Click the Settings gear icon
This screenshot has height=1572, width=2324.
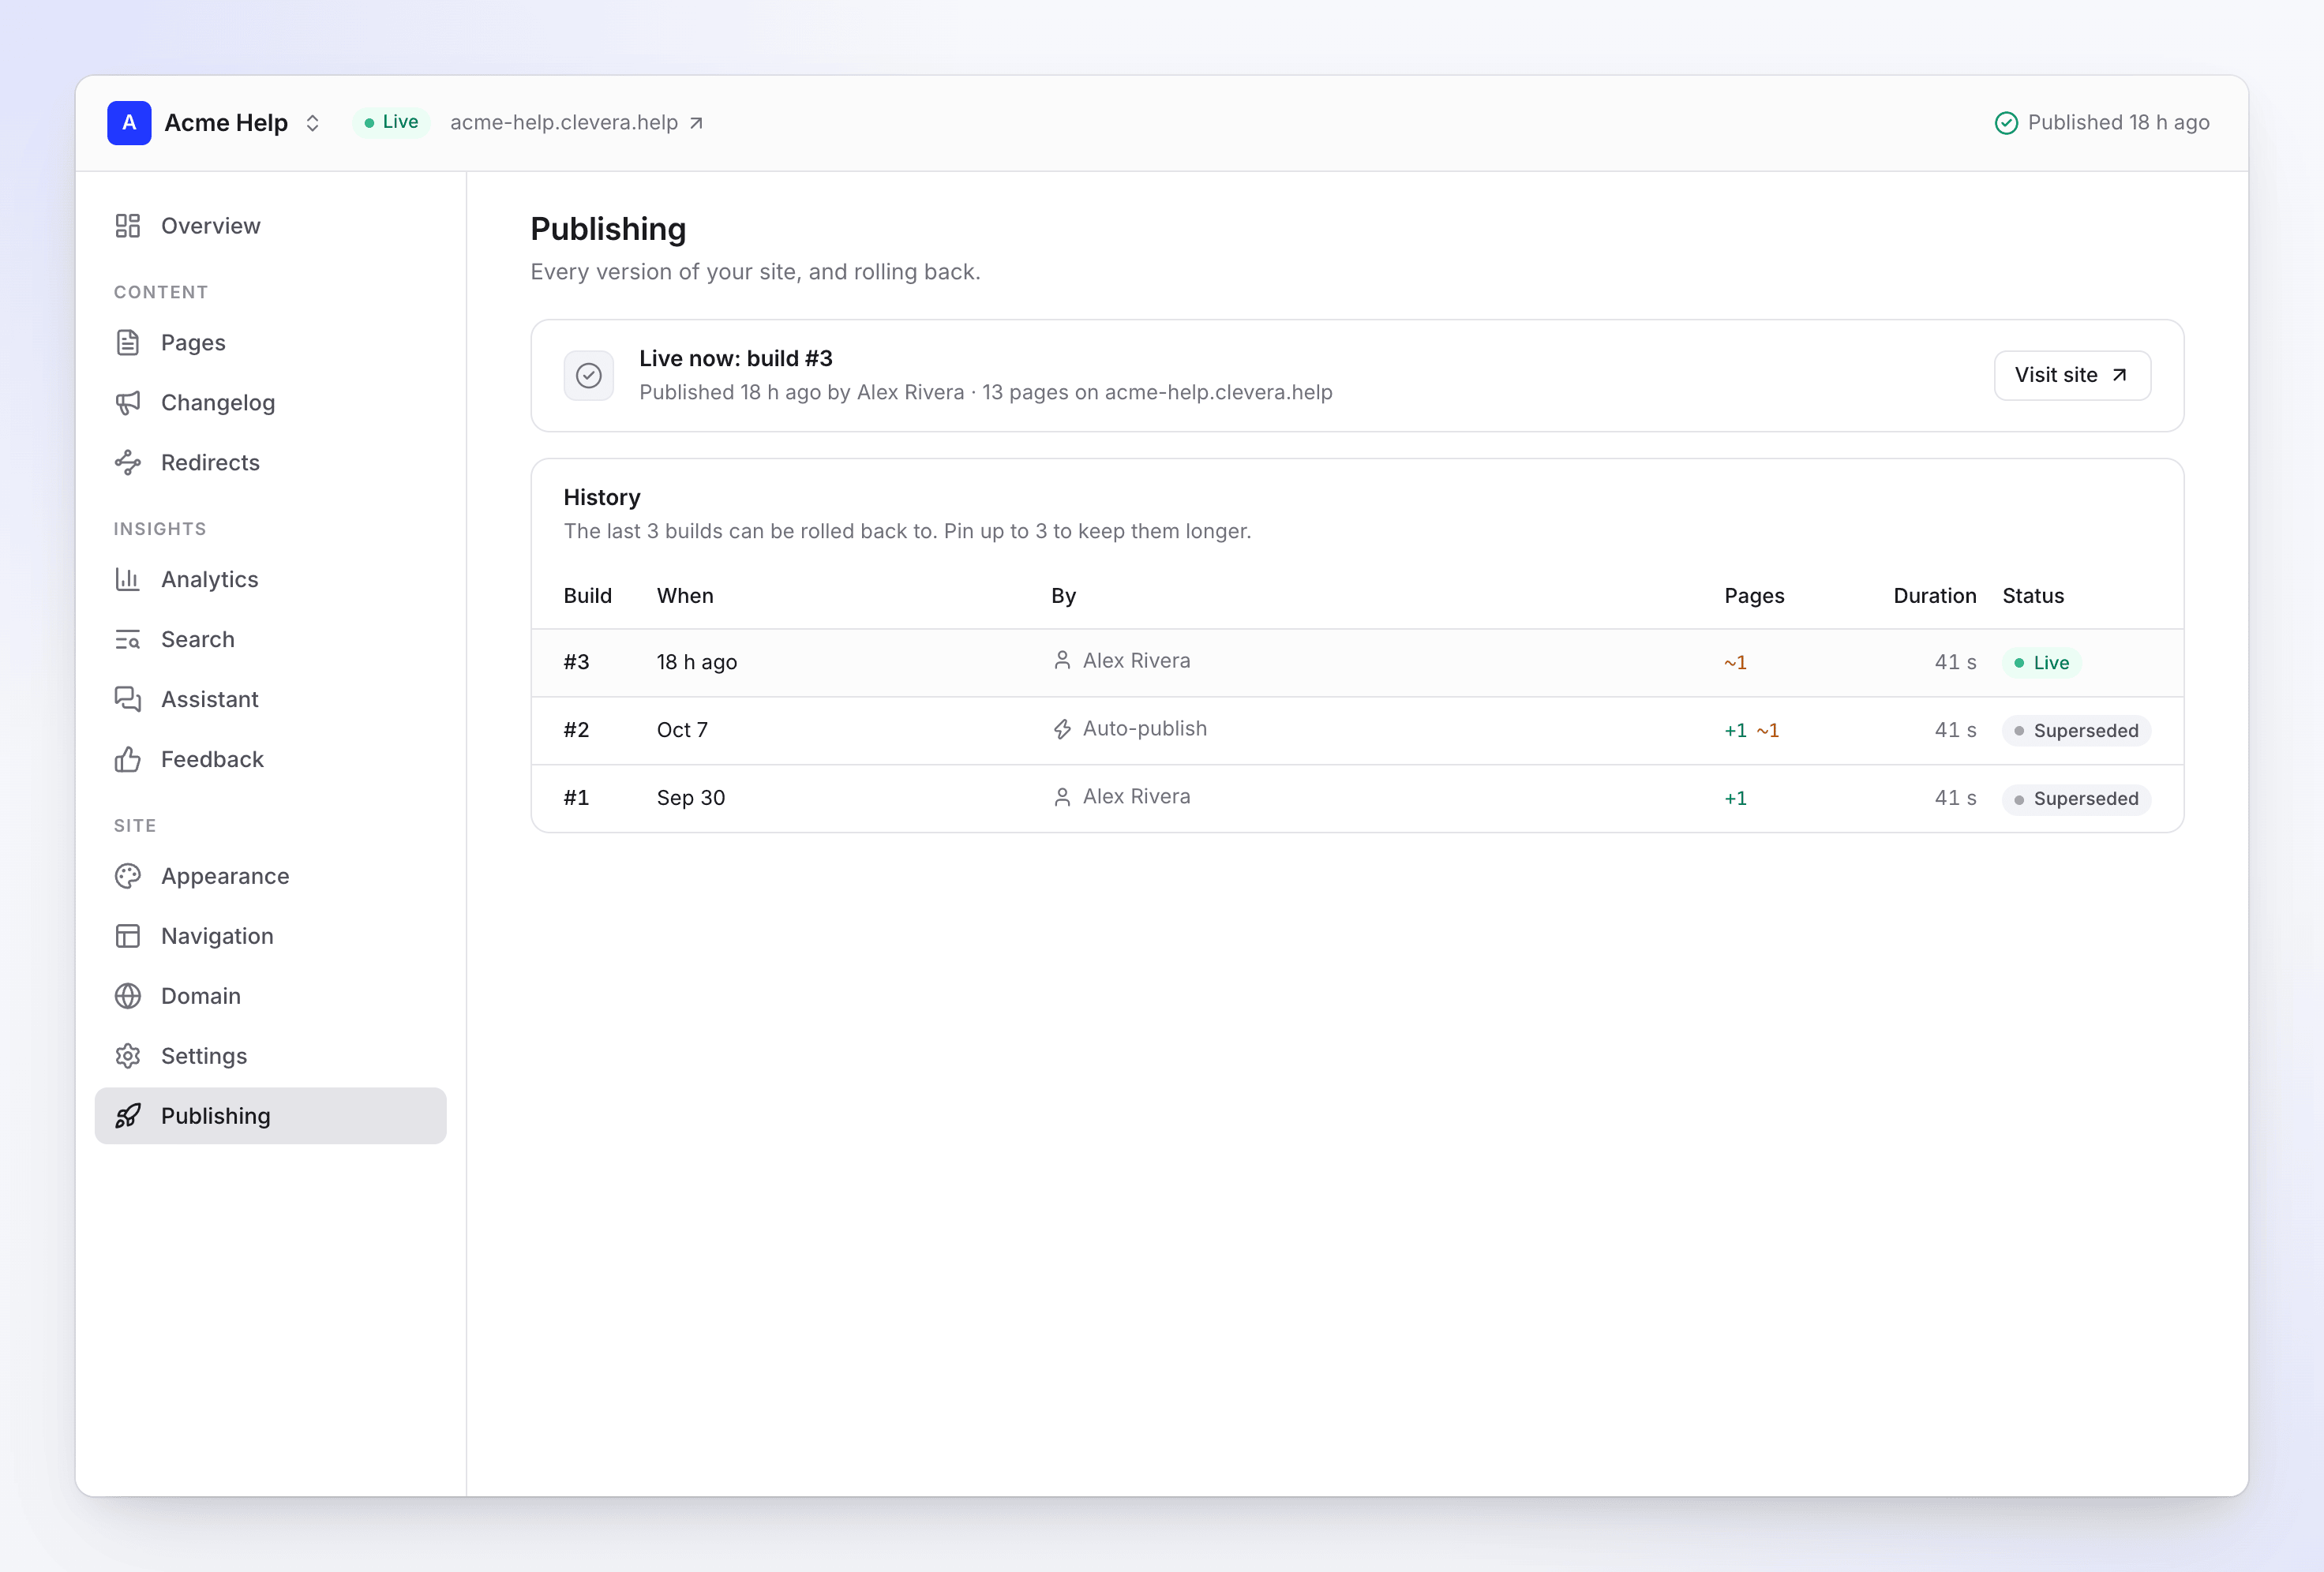click(128, 1057)
